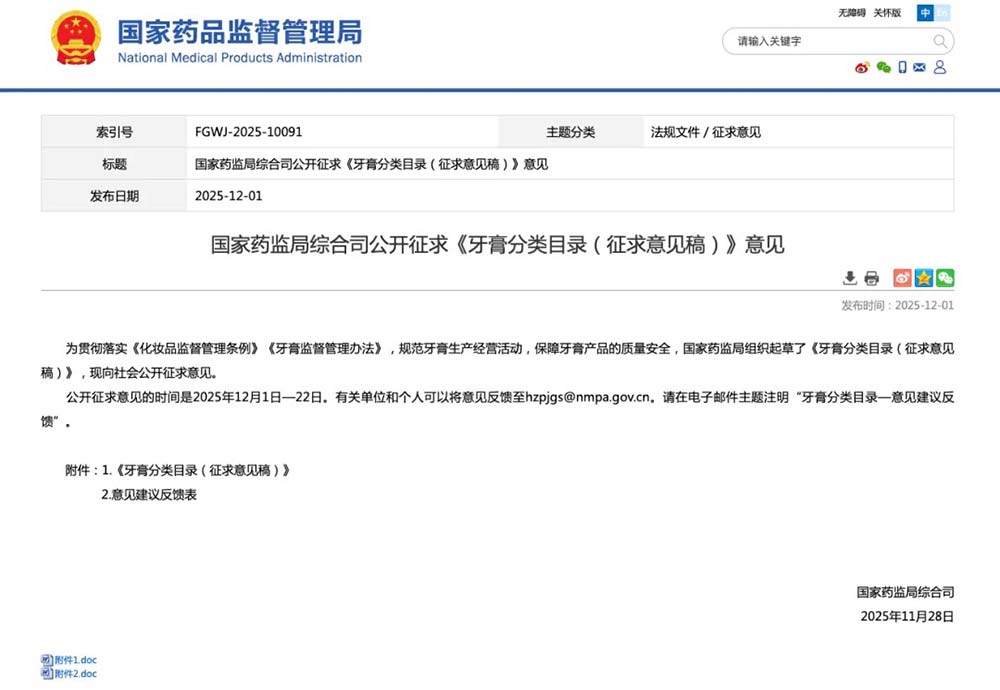Image resolution: width=1000 pixels, height=690 pixels.
Task: Open the header WeChat icon
Action: pos(883,68)
